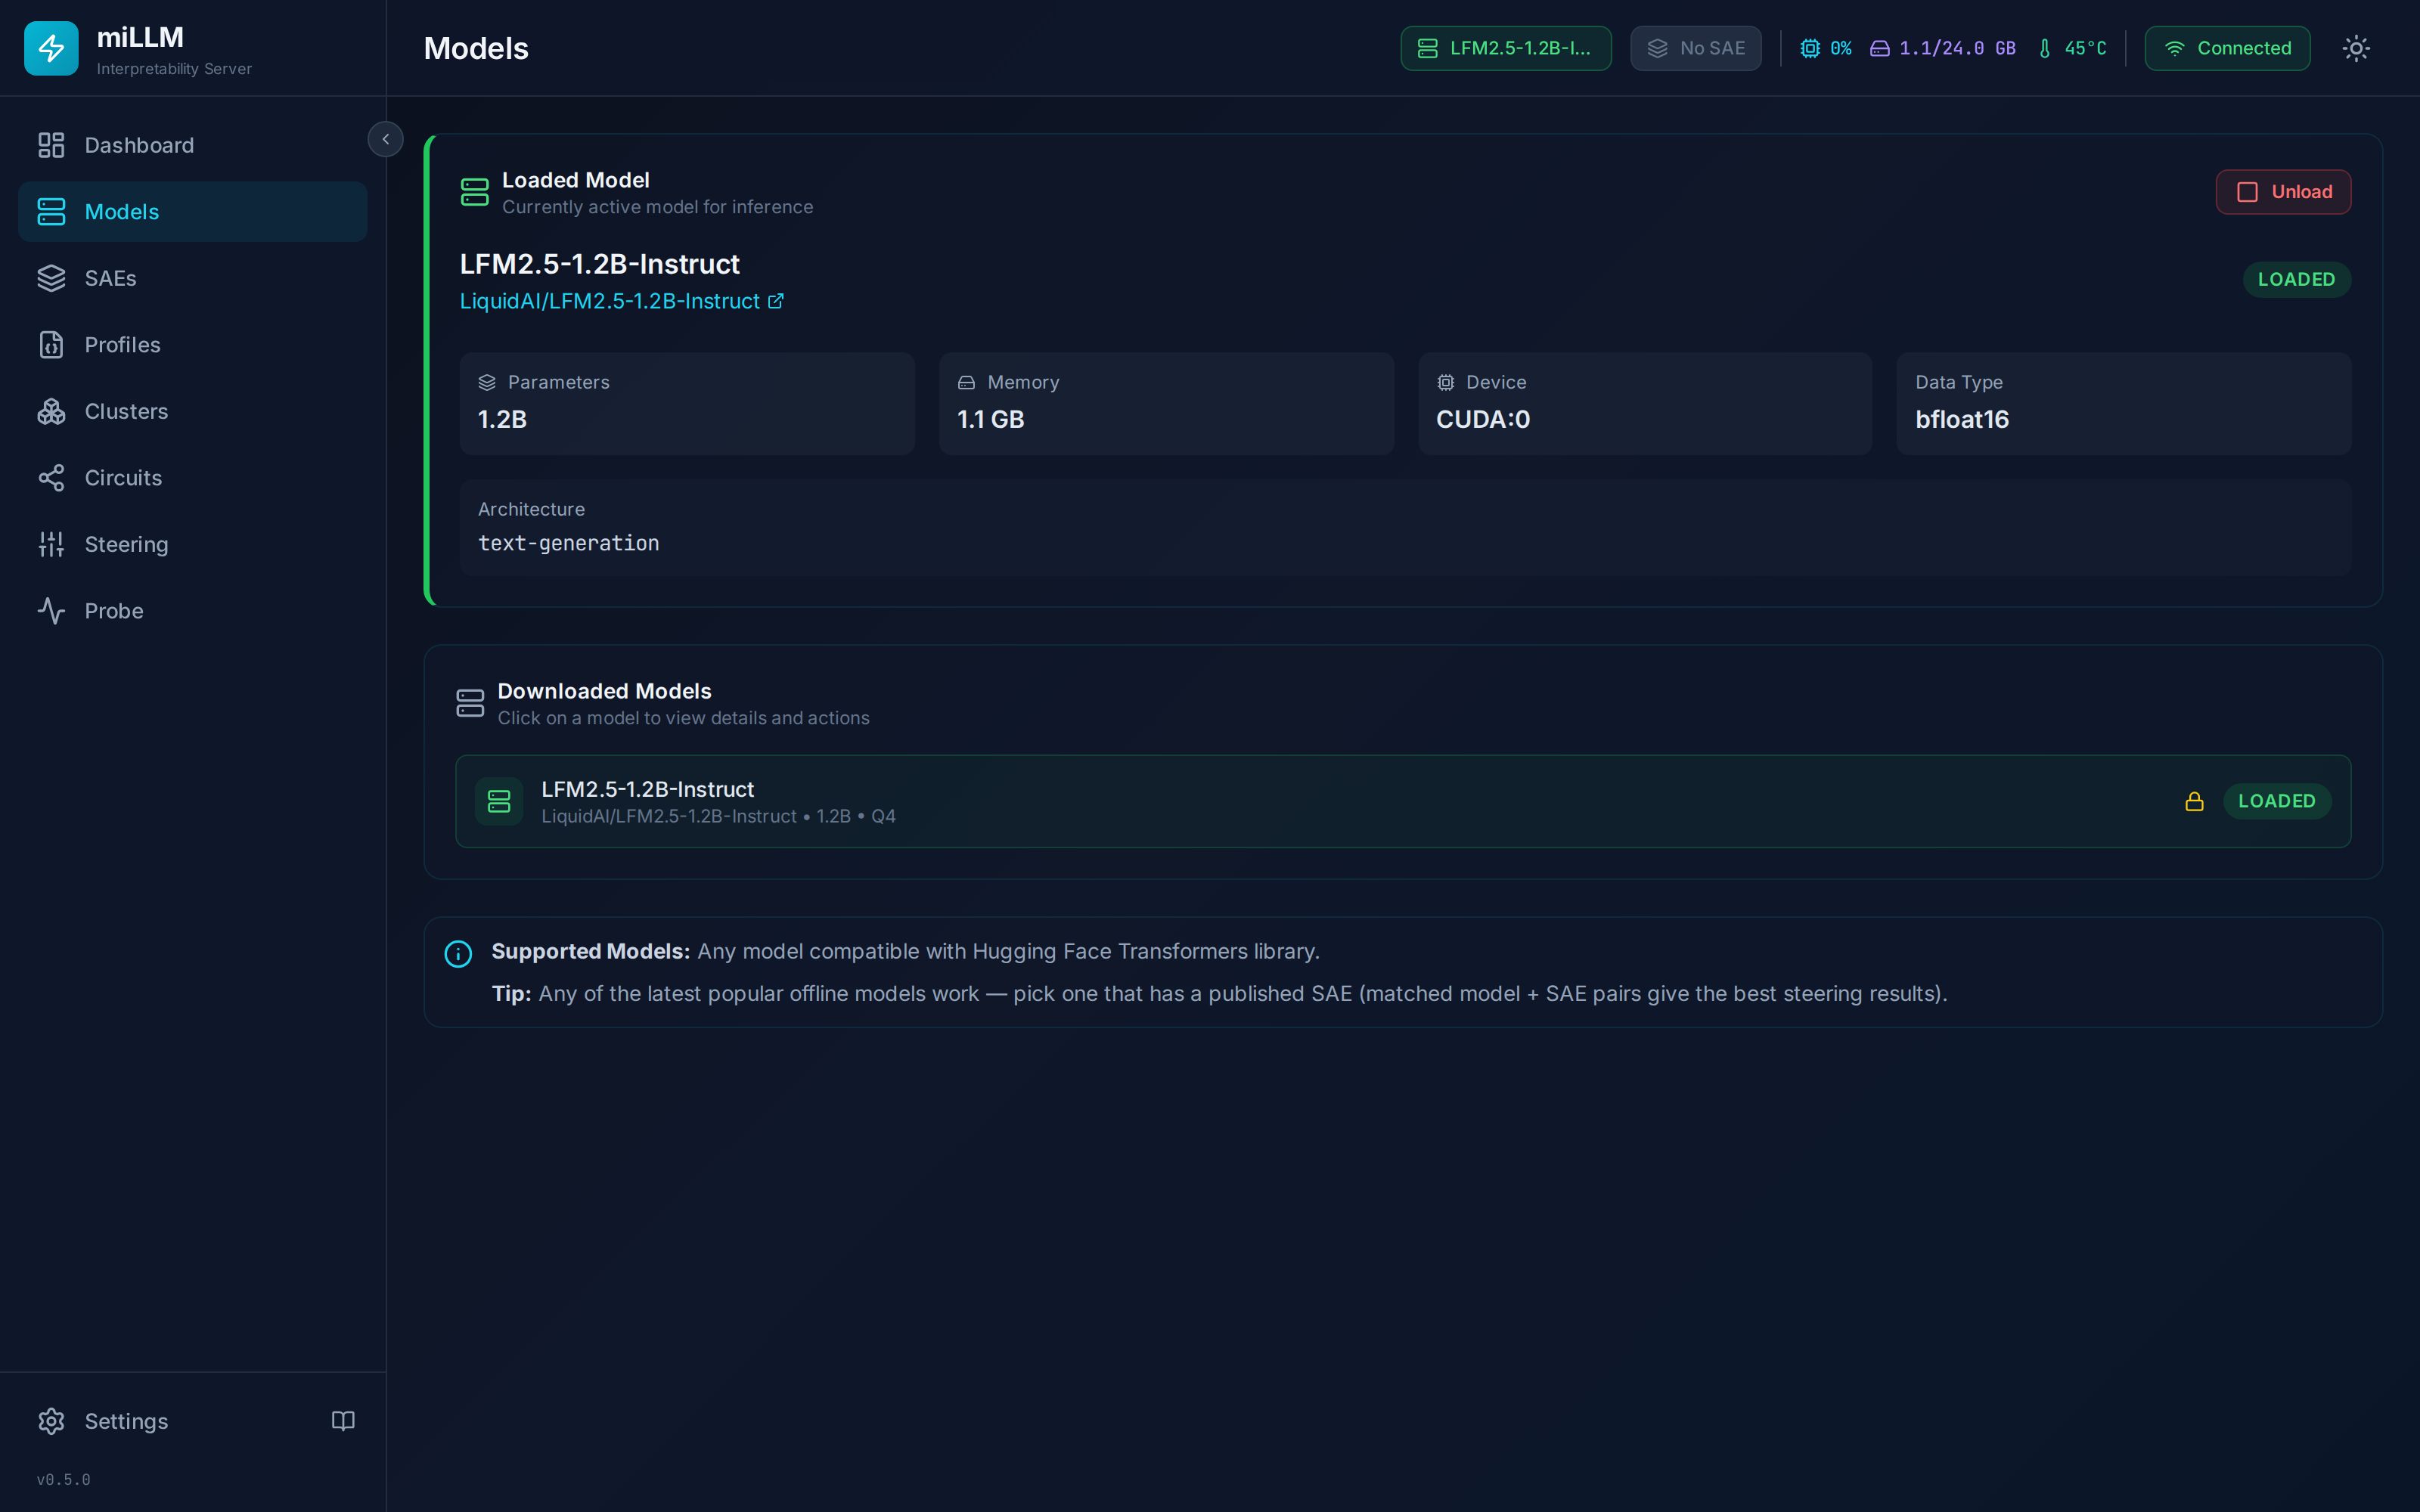Screen dimensions: 2420x1512
Task: Click the miLLM lightning bolt logo
Action: coord(51,48)
